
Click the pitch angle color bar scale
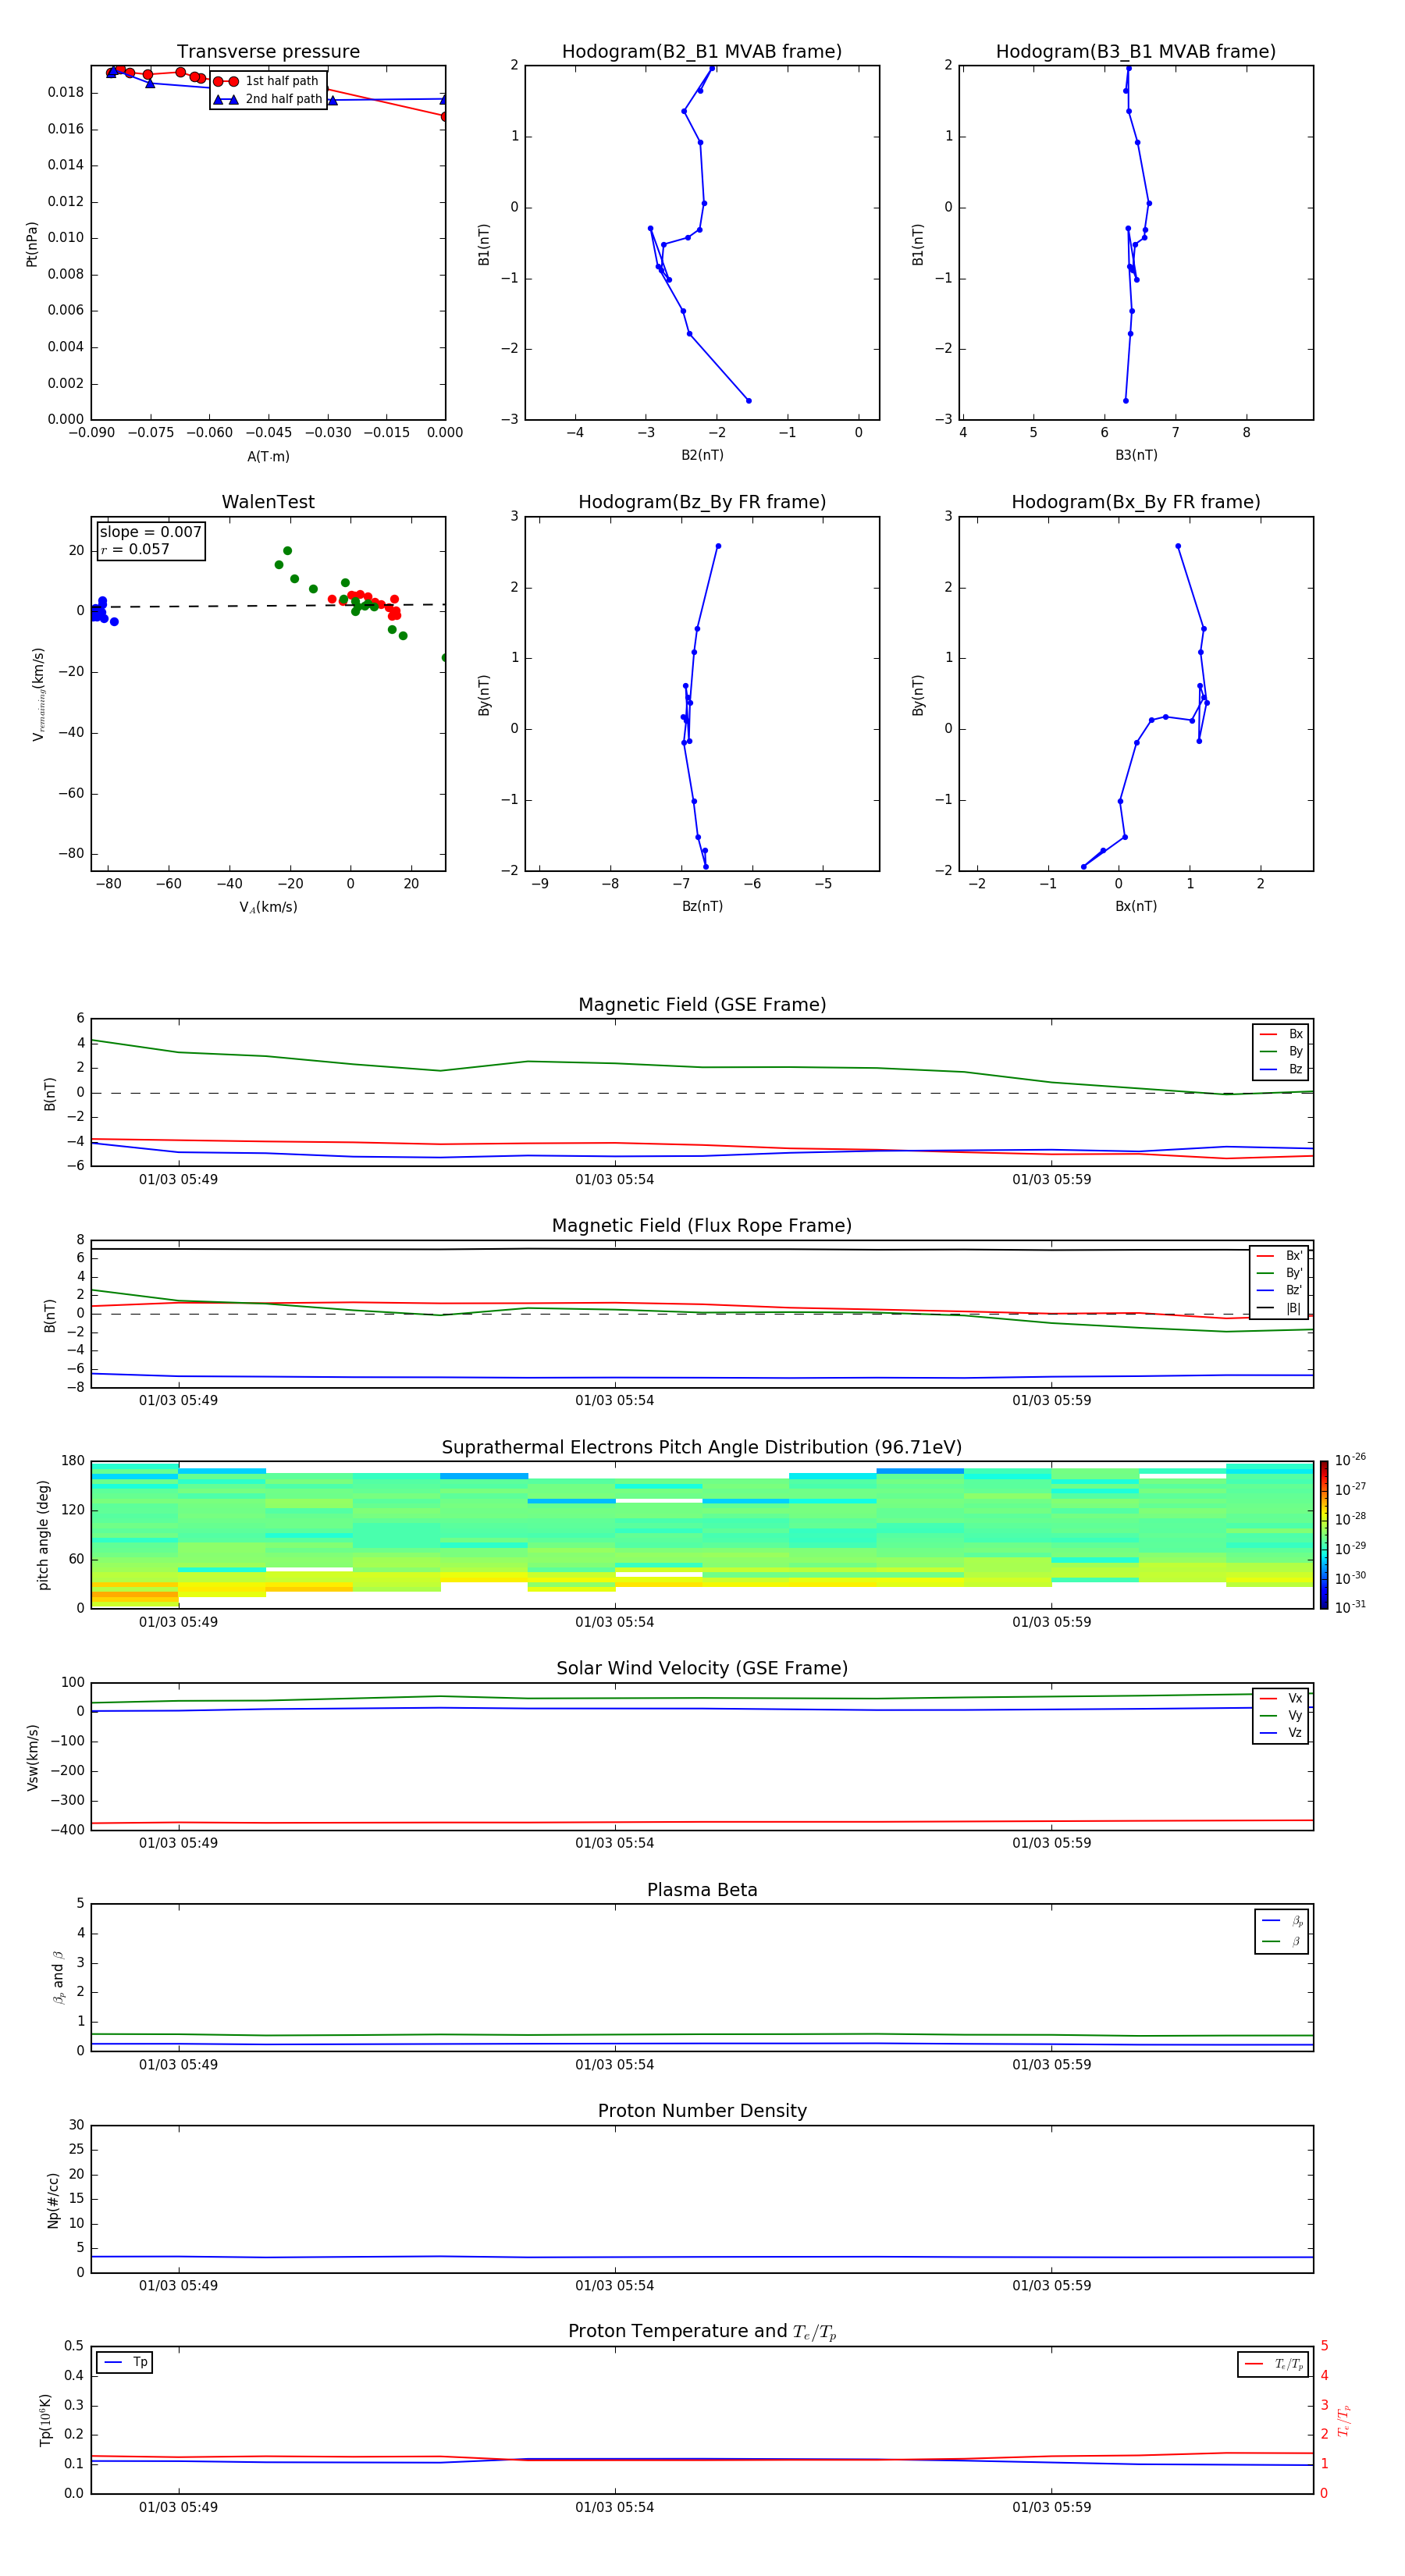coord(1324,1534)
